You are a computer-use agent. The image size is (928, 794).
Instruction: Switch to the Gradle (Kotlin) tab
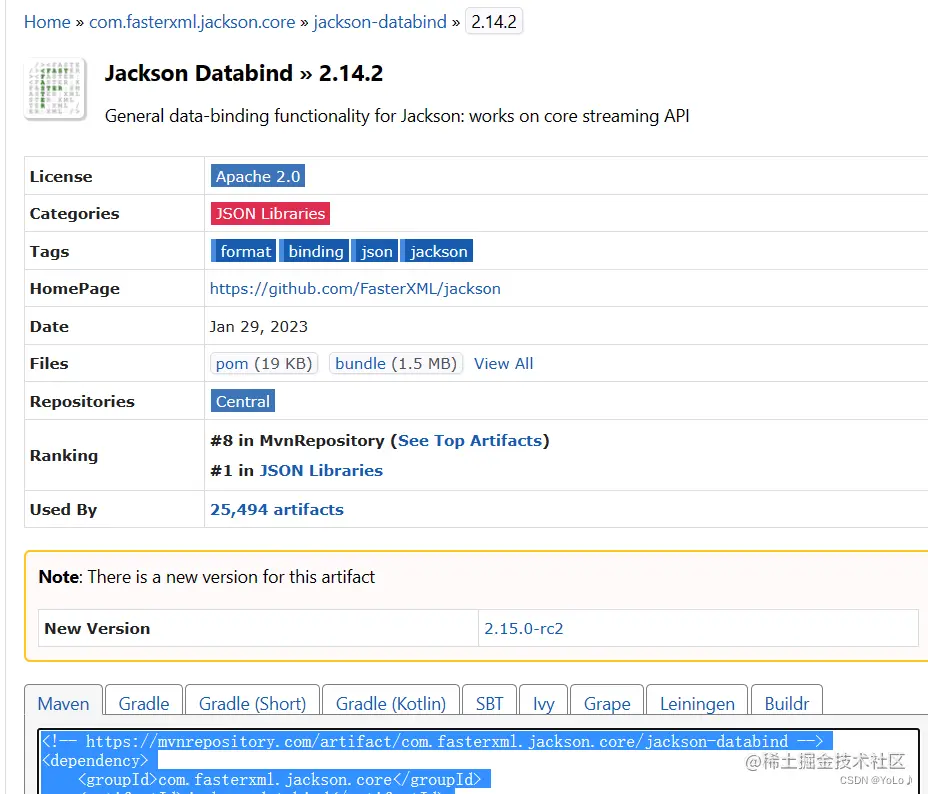coord(391,703)
